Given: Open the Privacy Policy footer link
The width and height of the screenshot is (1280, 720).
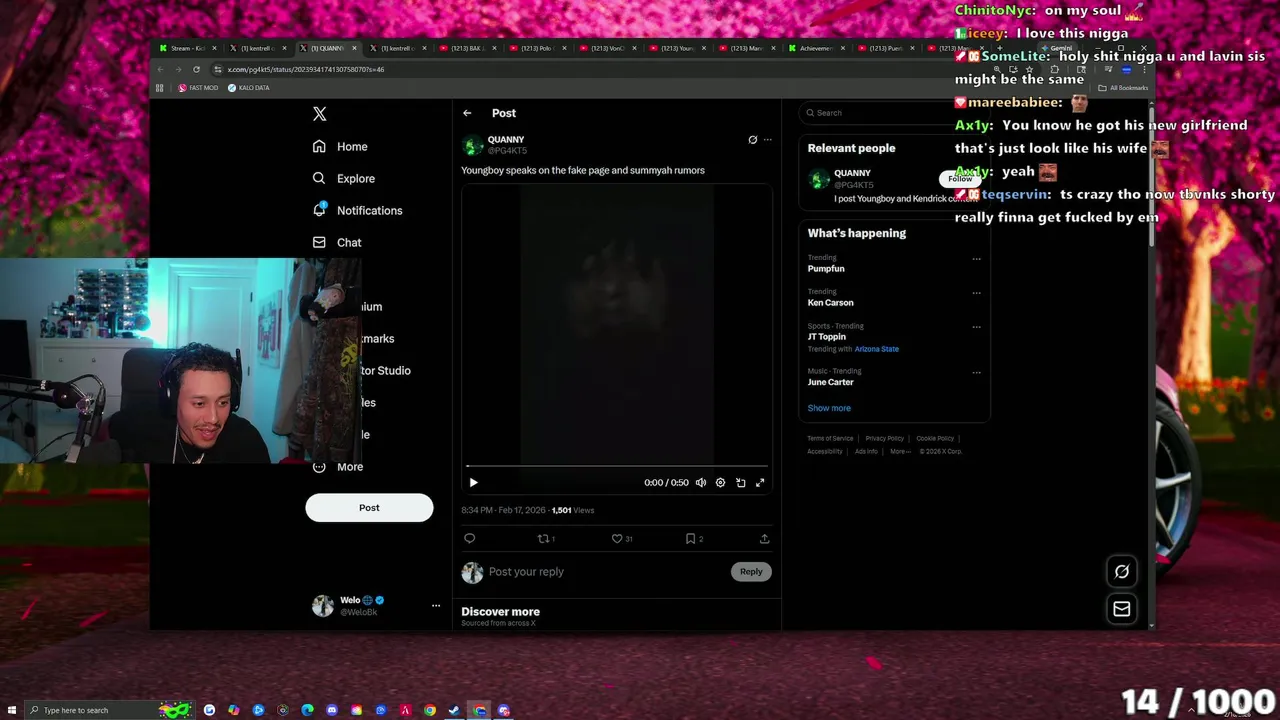Looking at the screenshot, I should tap(884, 438).
